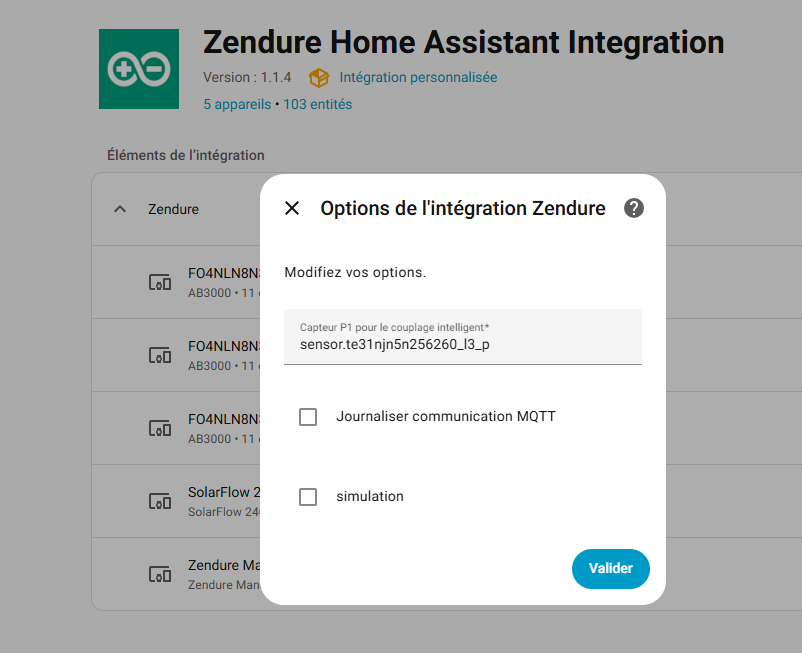This screenshot has height=653, width=802.
Task: Click the Zendure Manager device icon
Action: point(160,574)
